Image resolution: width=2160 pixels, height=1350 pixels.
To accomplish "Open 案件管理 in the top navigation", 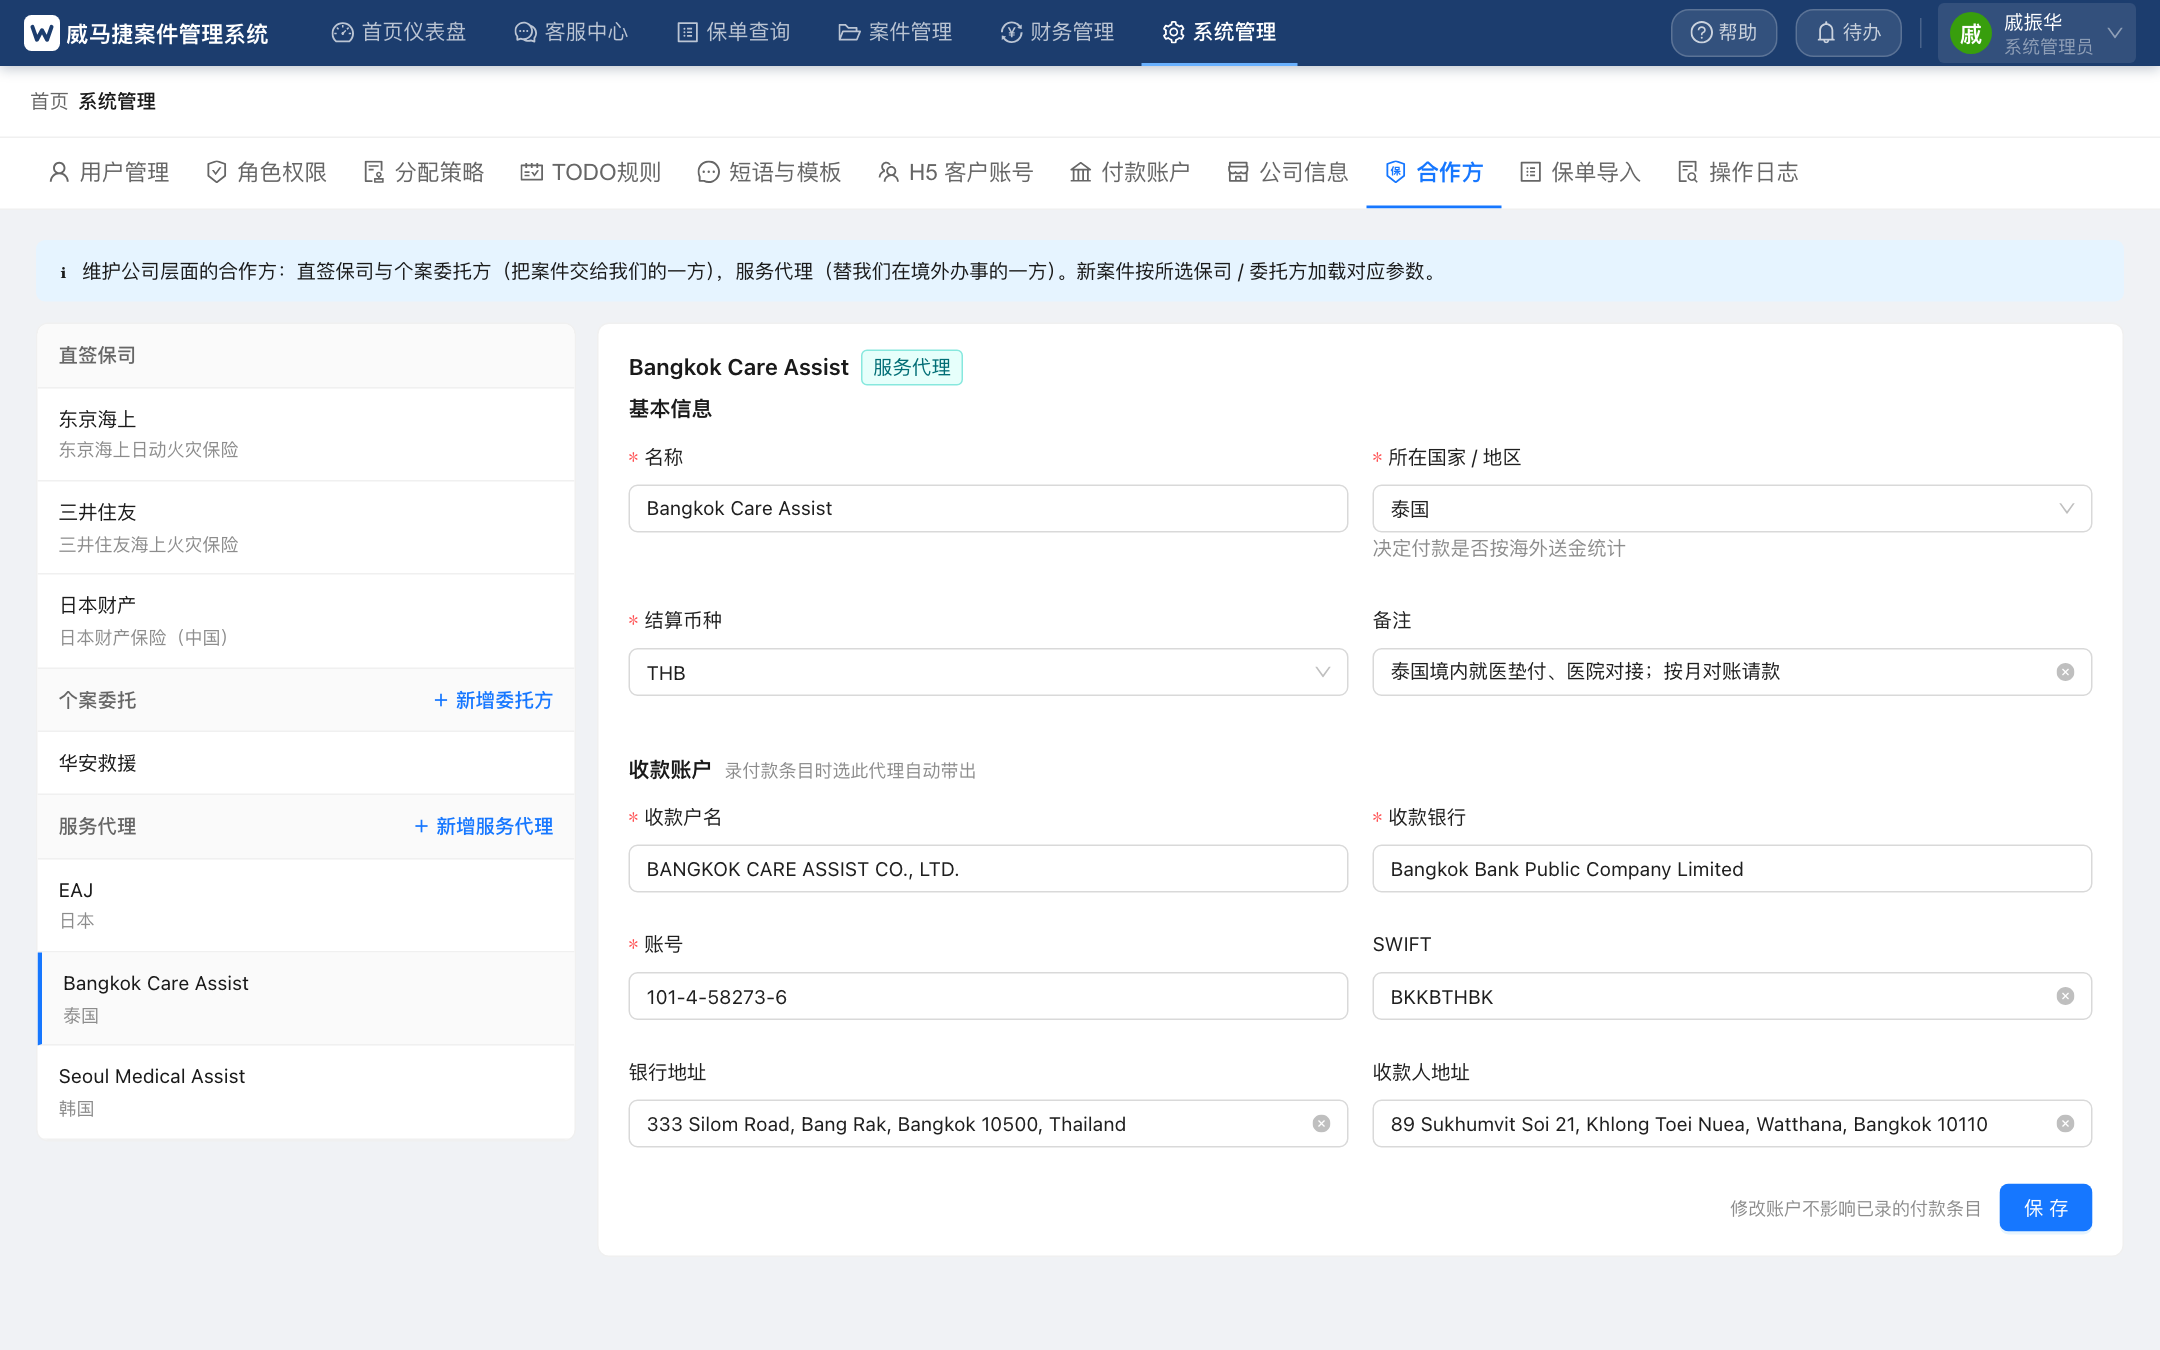I will (895, 32).
